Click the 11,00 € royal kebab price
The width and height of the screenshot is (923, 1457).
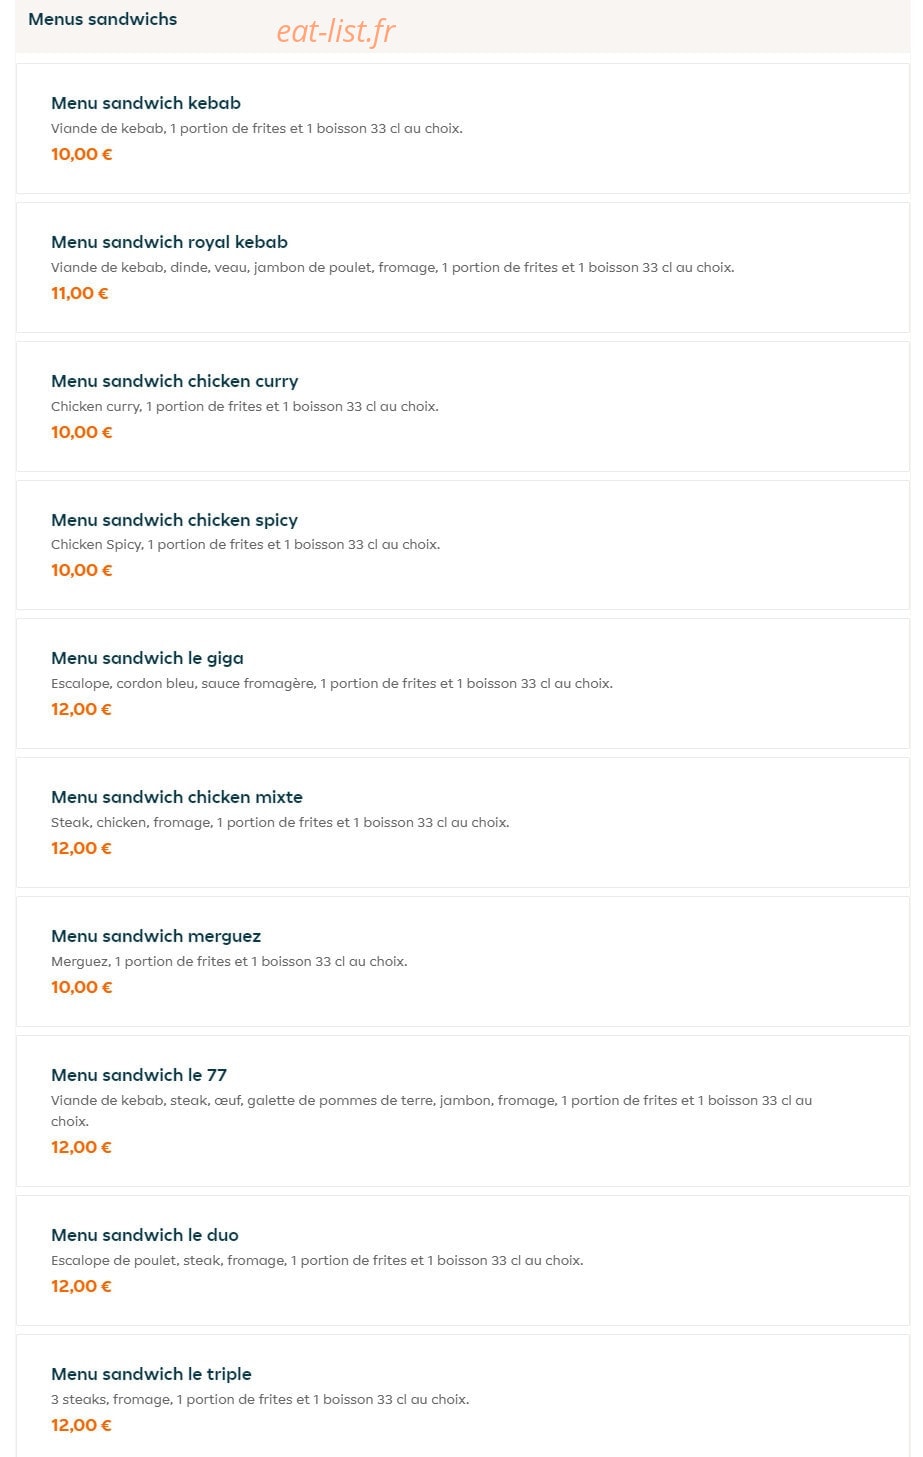(x=80, y=293)
